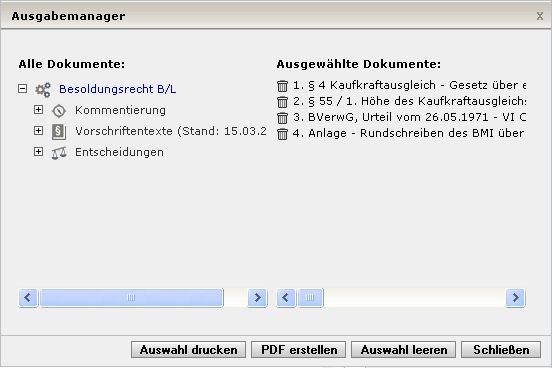Empty the selection with Auswahl leeren
The image size is (552, 368).
pyautogui.click(x=403, y=350)
